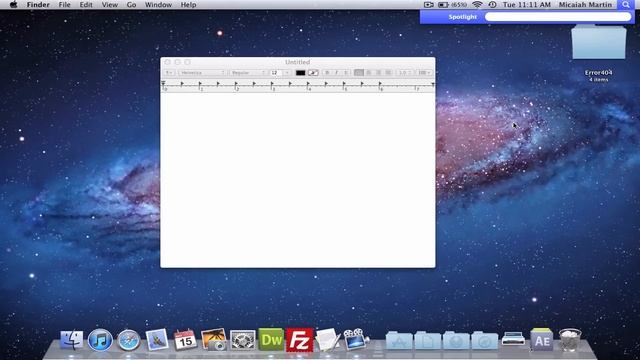Image resolution: width=640 pixels, height=360 pixels.
Task: Open the line spacing dropdown
Action: (404, 73)
